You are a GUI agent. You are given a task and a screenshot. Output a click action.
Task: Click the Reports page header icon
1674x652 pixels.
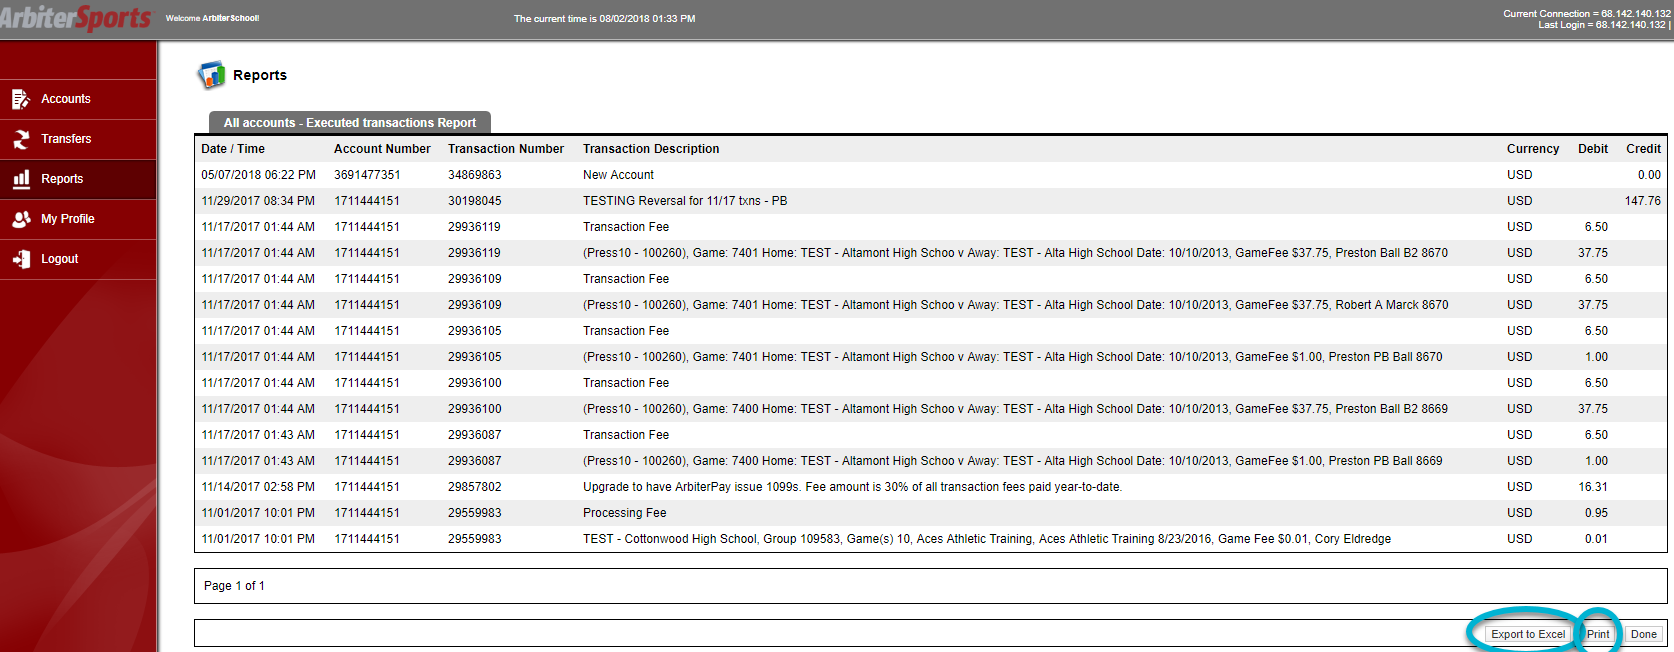(x=211, y=75)
